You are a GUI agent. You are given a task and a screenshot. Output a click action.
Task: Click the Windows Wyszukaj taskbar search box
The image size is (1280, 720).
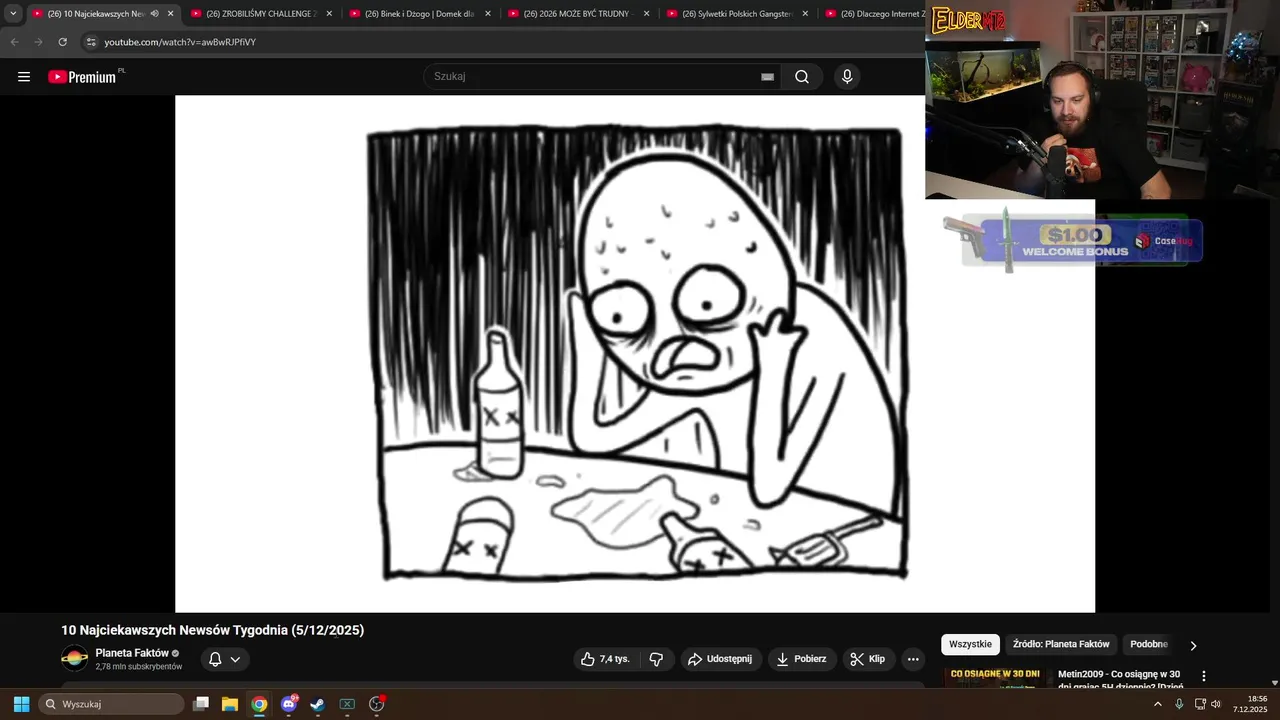tap(112, 704)
